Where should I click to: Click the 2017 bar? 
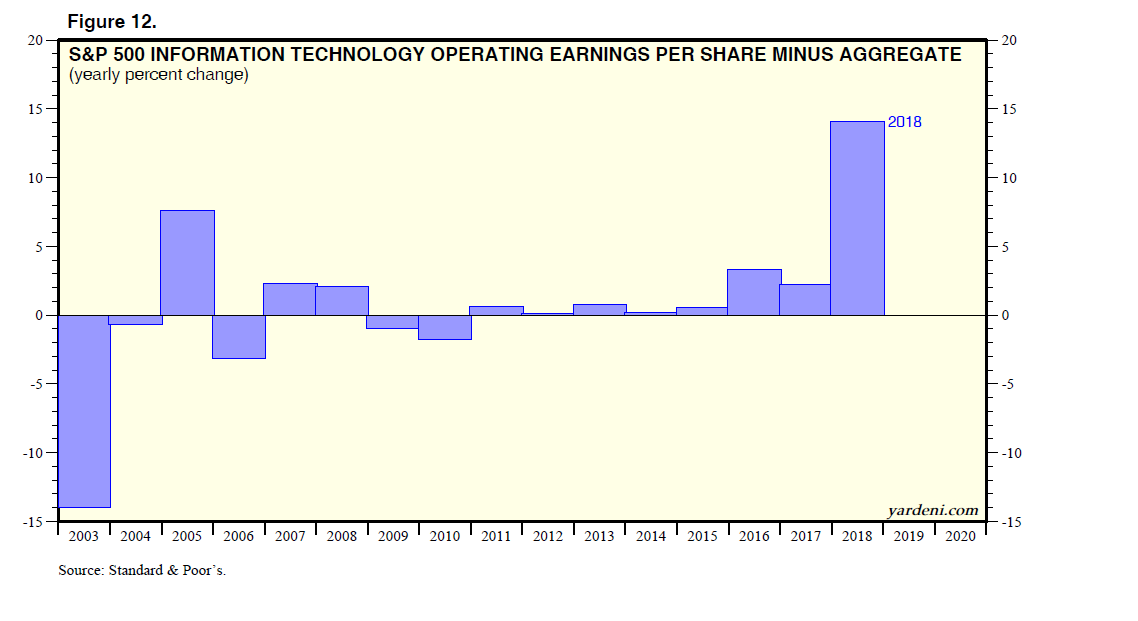[805, 300]
